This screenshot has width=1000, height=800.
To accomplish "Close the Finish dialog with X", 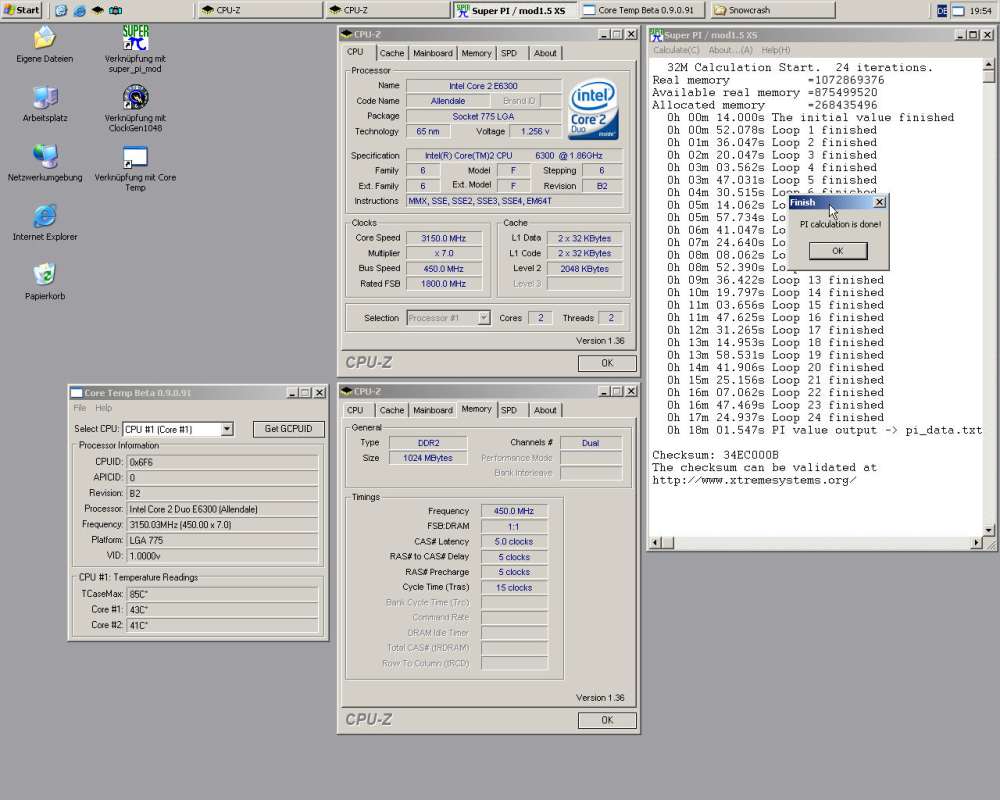I will [879, 202].
